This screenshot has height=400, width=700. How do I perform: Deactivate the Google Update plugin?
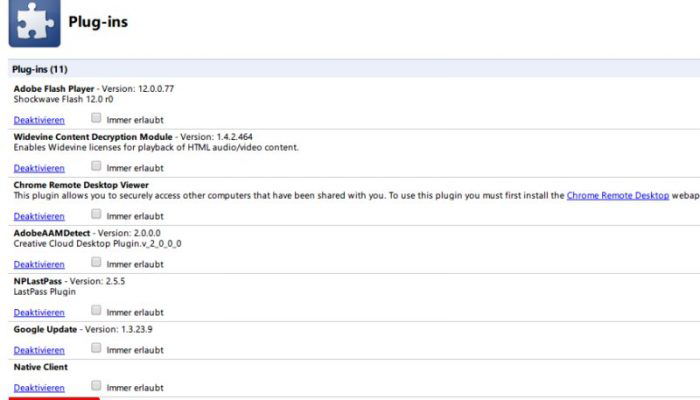[39, 350]
